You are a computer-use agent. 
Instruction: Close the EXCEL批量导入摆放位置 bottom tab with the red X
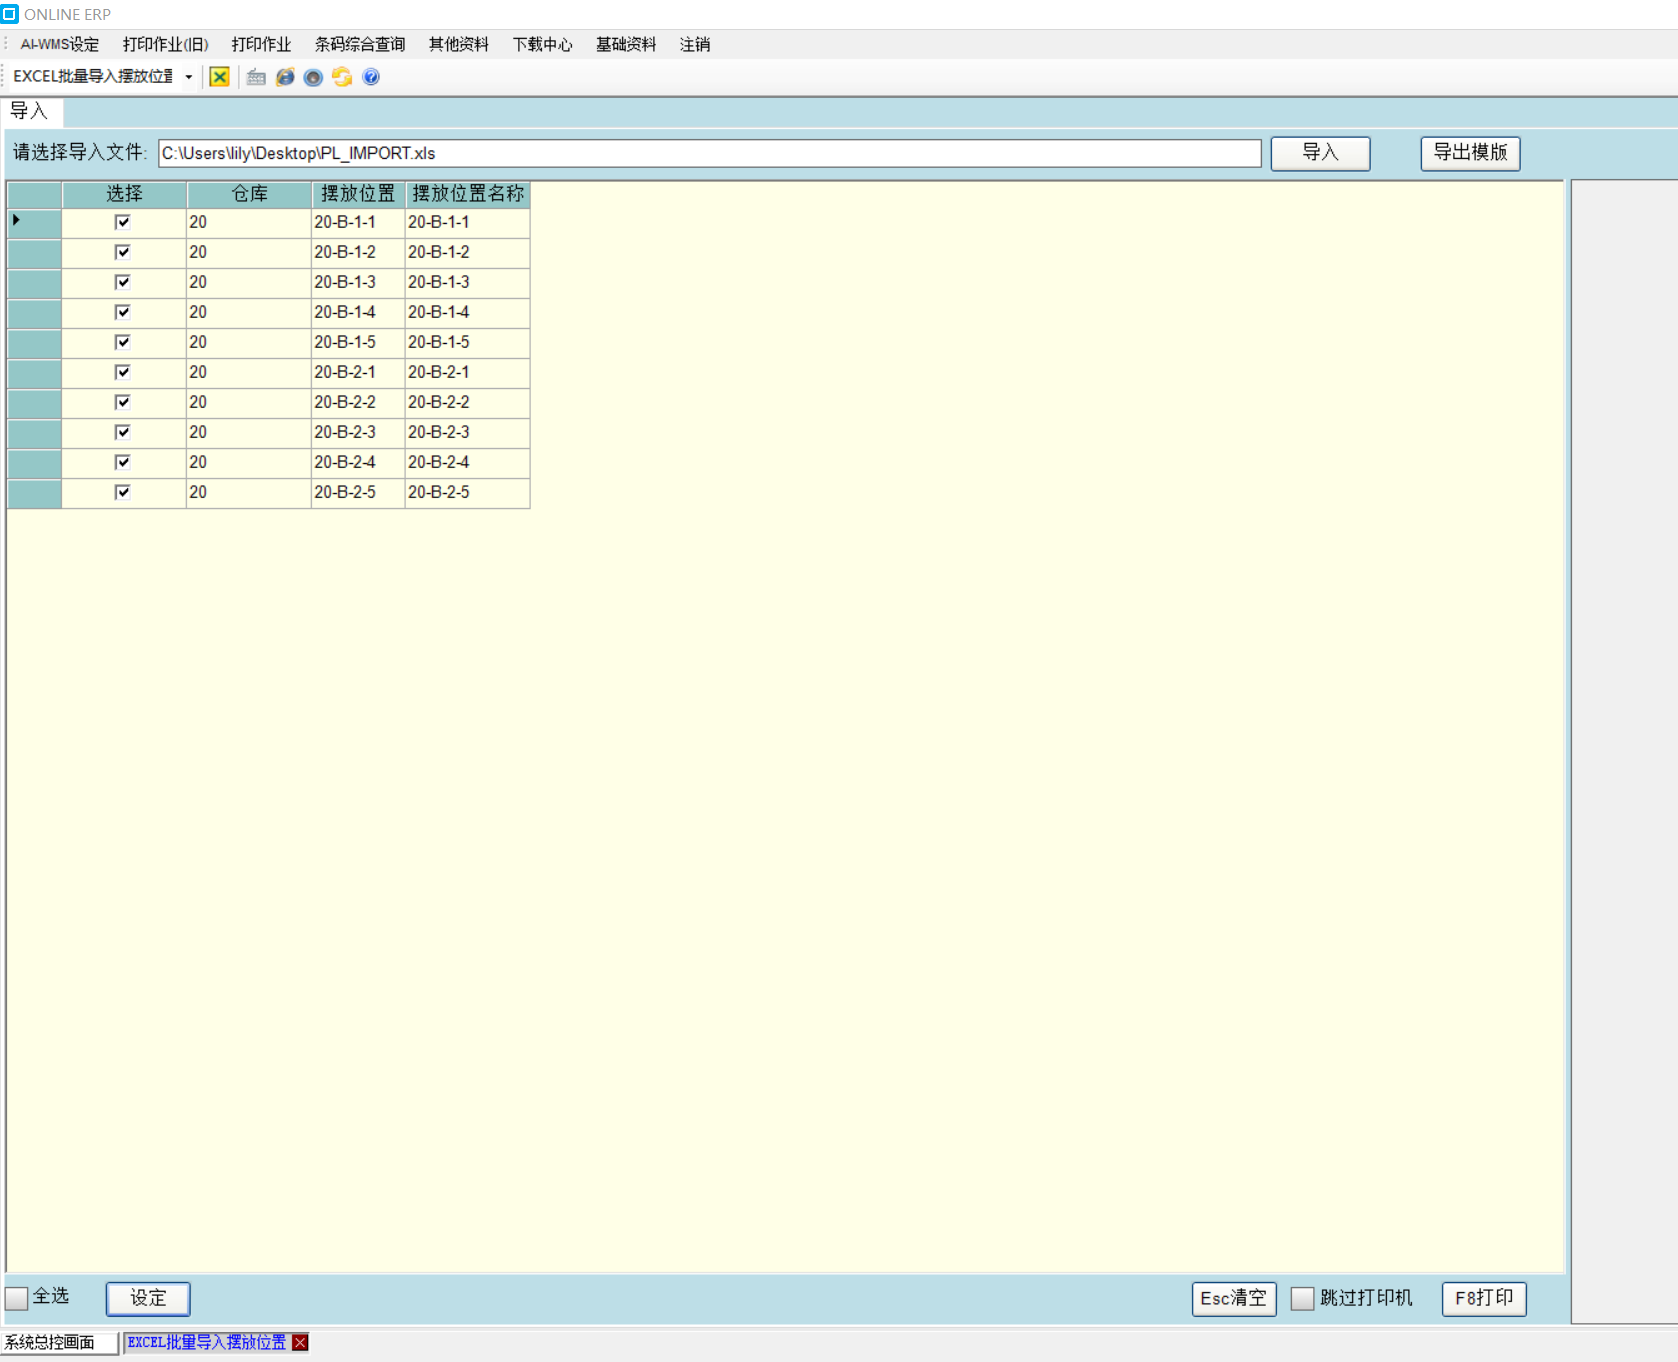coord(300,1342)
